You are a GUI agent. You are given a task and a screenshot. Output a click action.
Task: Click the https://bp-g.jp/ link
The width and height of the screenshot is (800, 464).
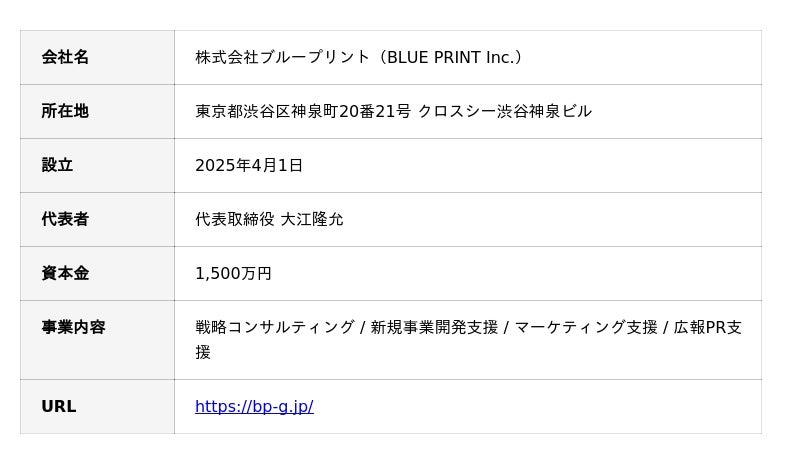coord(254,407)
